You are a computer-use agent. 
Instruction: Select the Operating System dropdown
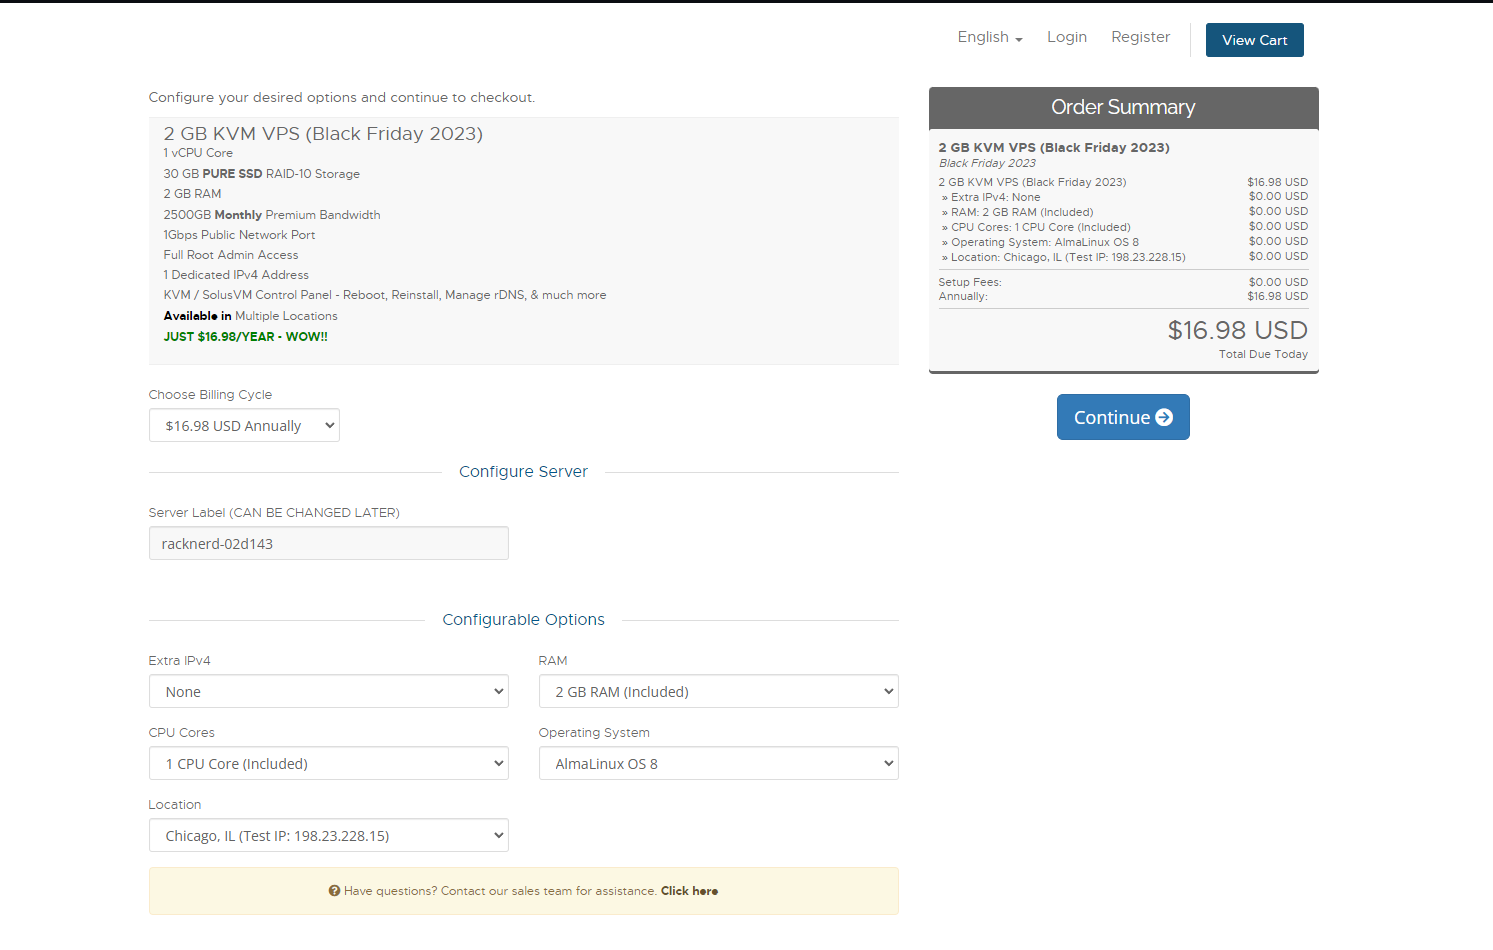718,764
